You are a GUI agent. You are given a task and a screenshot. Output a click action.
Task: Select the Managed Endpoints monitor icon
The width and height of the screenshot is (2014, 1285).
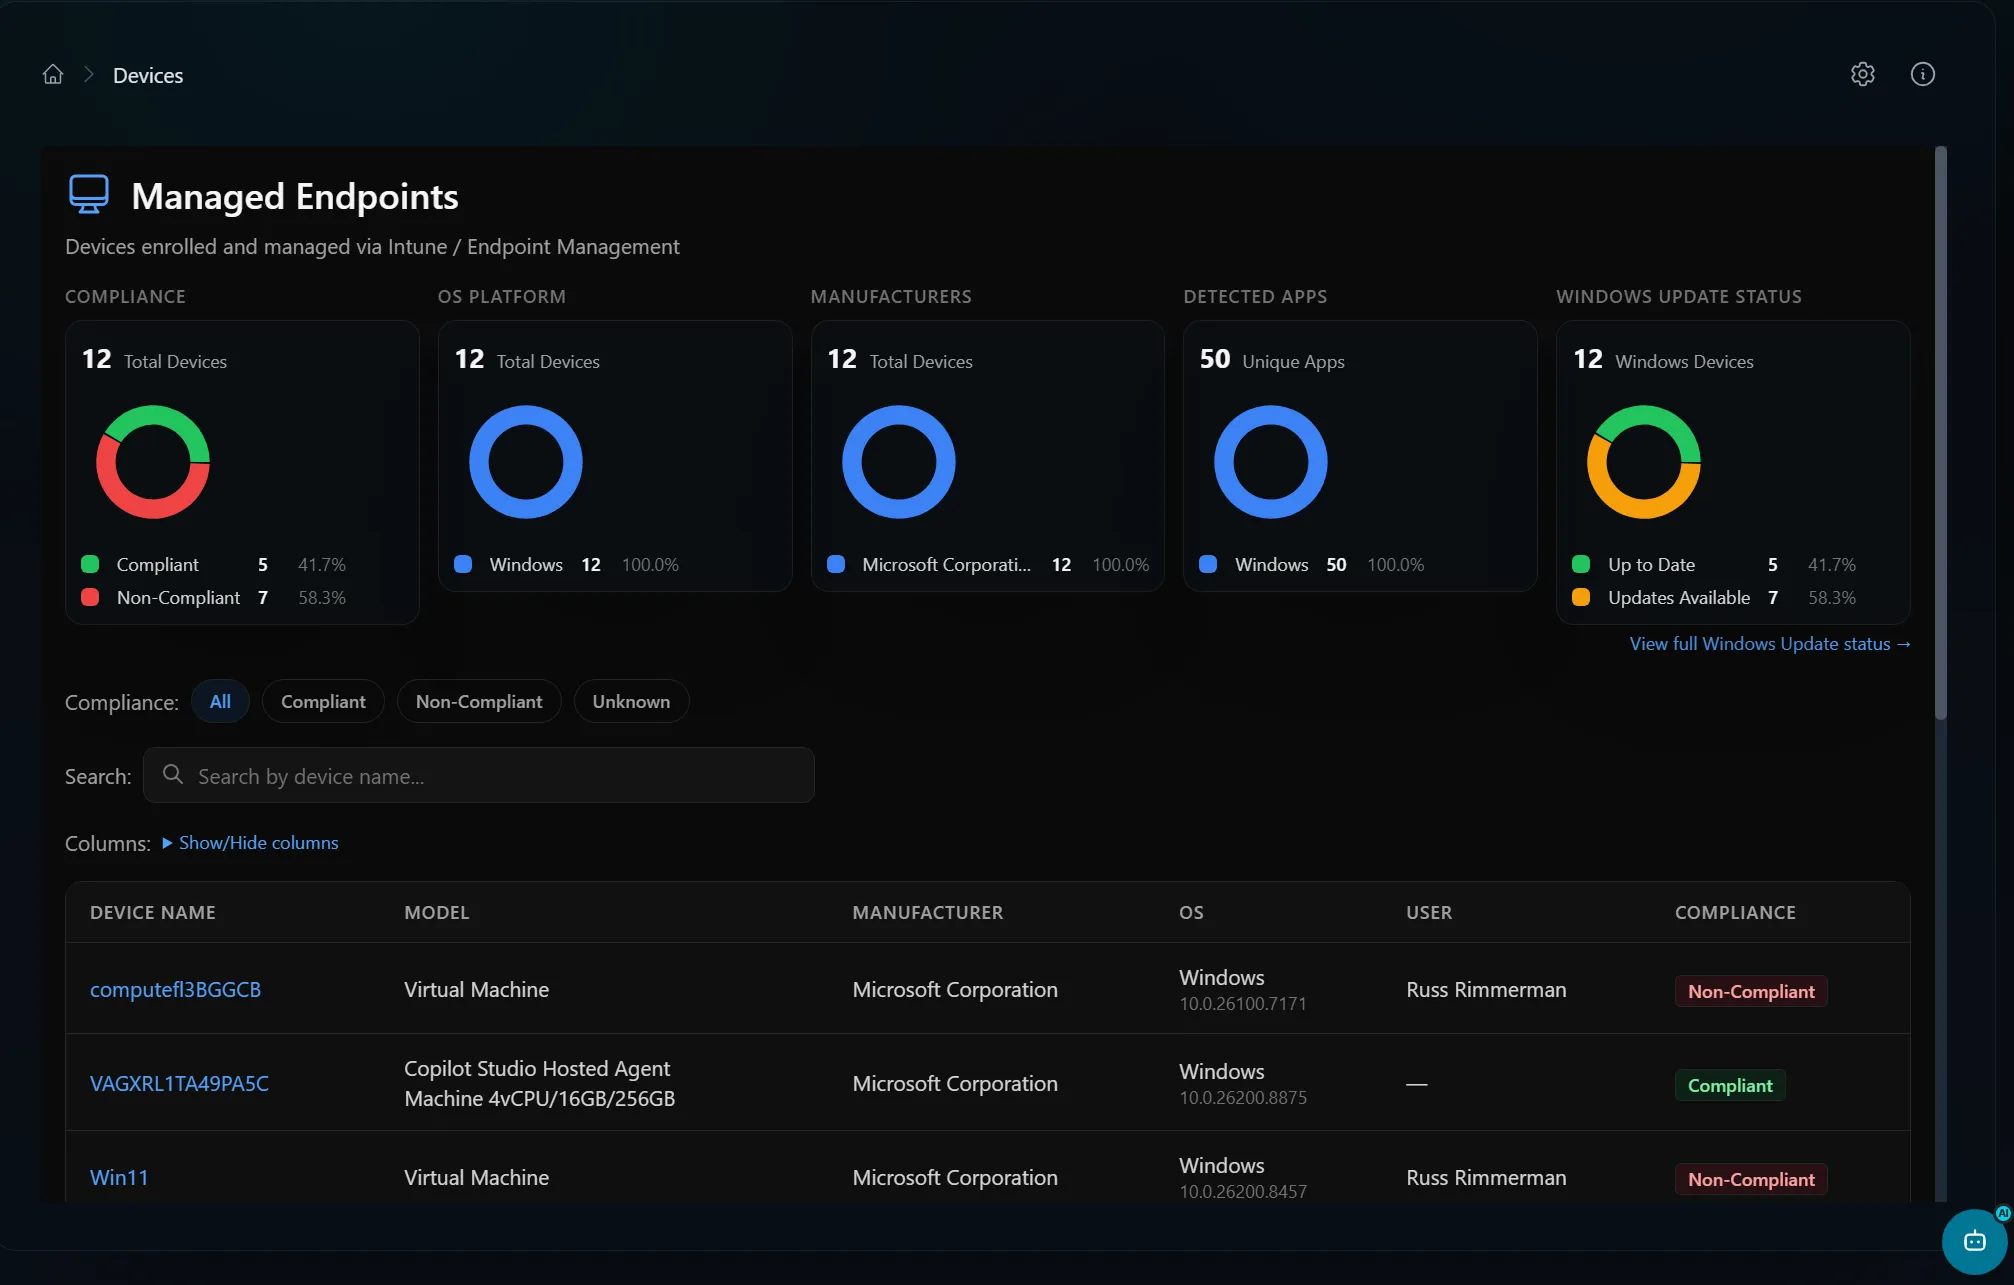(x=89, y=194)
